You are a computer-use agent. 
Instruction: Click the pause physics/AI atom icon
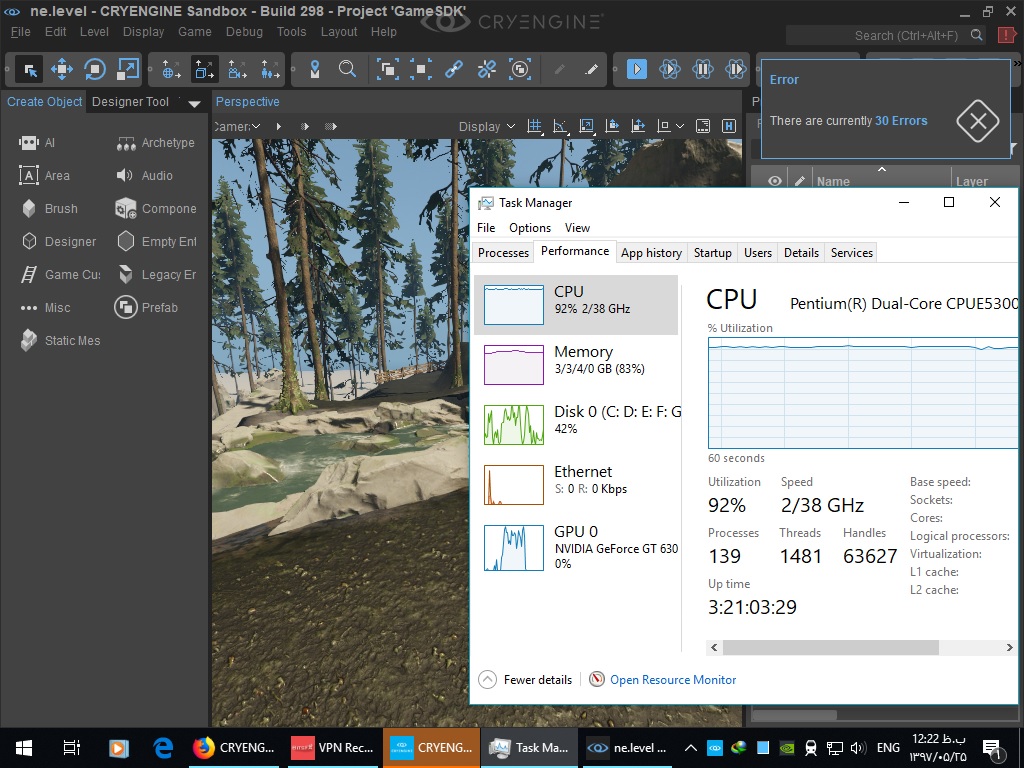(x=703, y=69)
